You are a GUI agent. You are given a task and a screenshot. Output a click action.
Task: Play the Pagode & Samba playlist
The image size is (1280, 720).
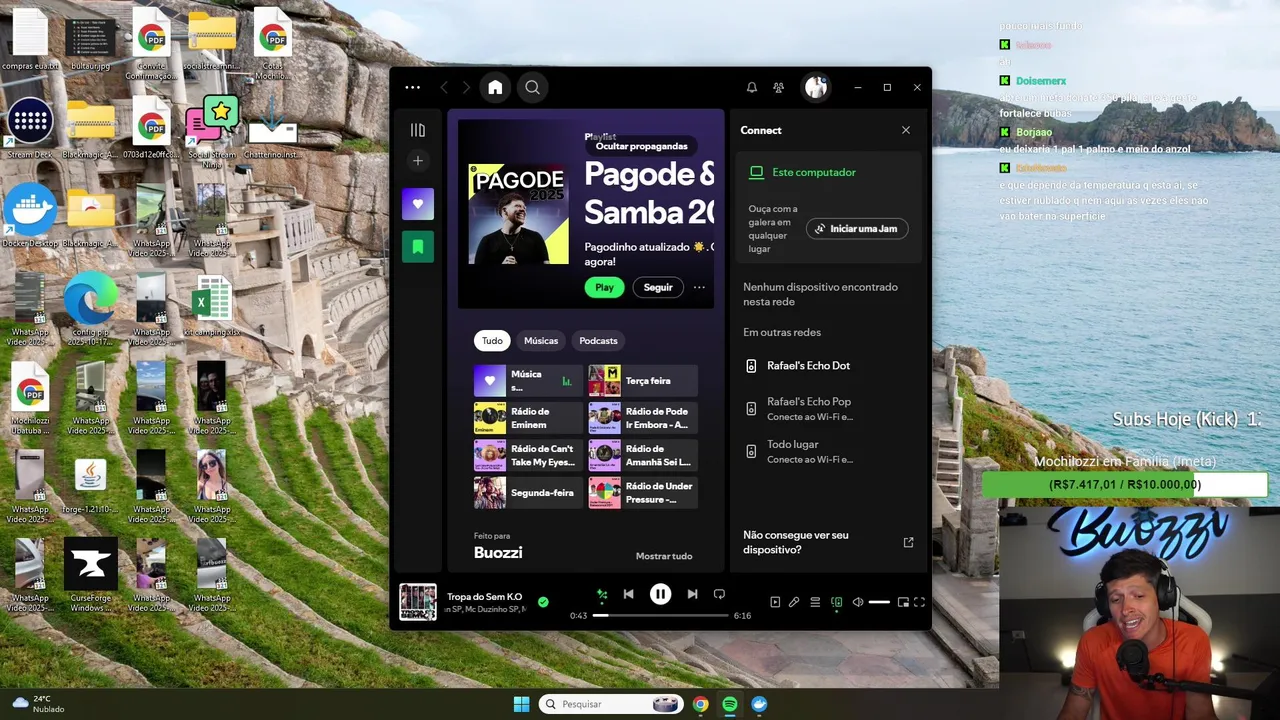(604, 287)
